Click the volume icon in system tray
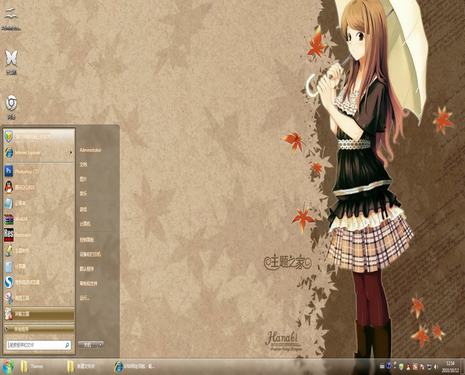The width and height of the screenshot is (465, 375). pyautogui.click(x=436, y=367)
